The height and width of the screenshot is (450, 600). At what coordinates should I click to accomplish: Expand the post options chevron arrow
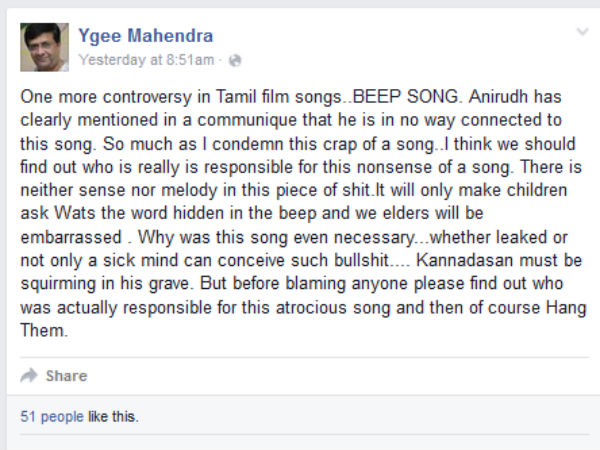[x=582, y=32]
